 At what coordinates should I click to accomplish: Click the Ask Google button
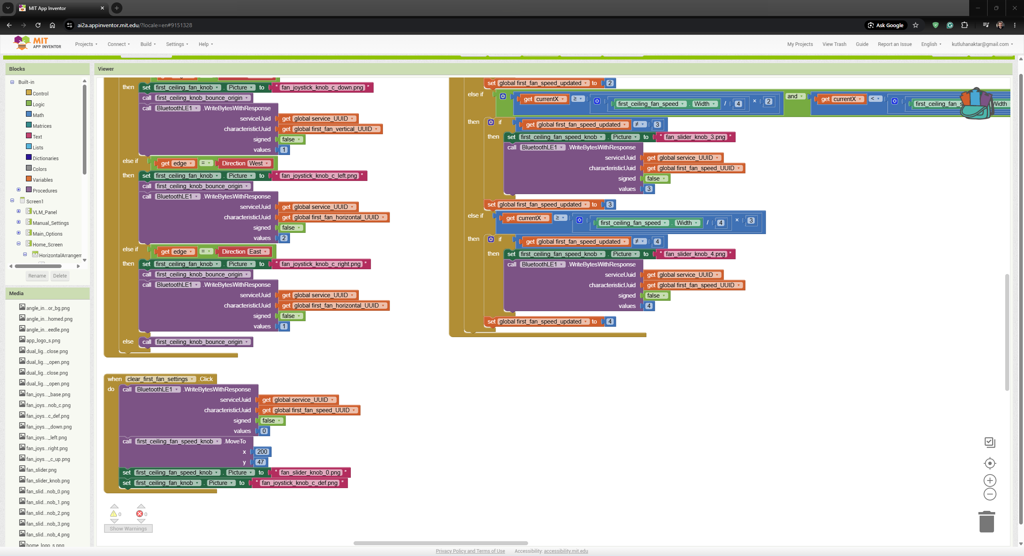pyautogui.click(x=886, y=25)
